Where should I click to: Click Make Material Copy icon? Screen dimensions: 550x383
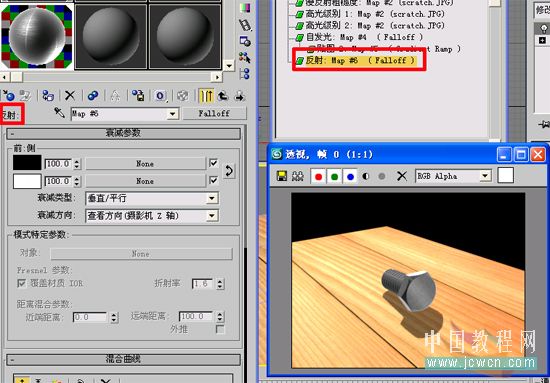tap(93, 95)
